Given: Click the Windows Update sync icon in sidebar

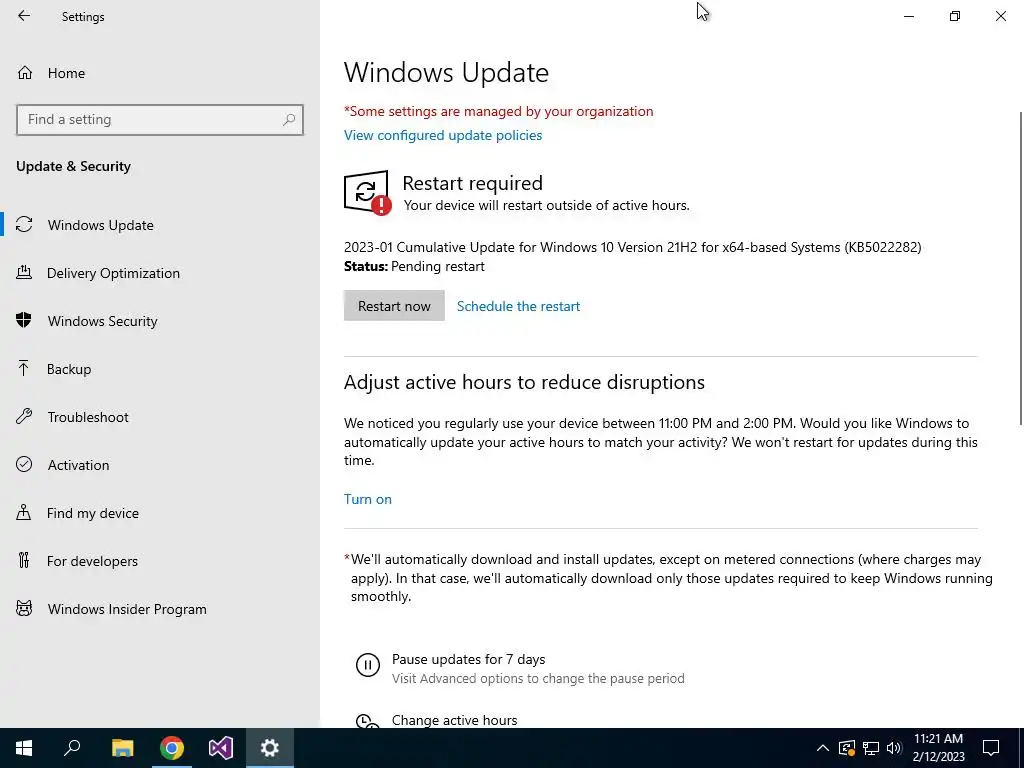Looking at the screenshot, I should point(24,225).
